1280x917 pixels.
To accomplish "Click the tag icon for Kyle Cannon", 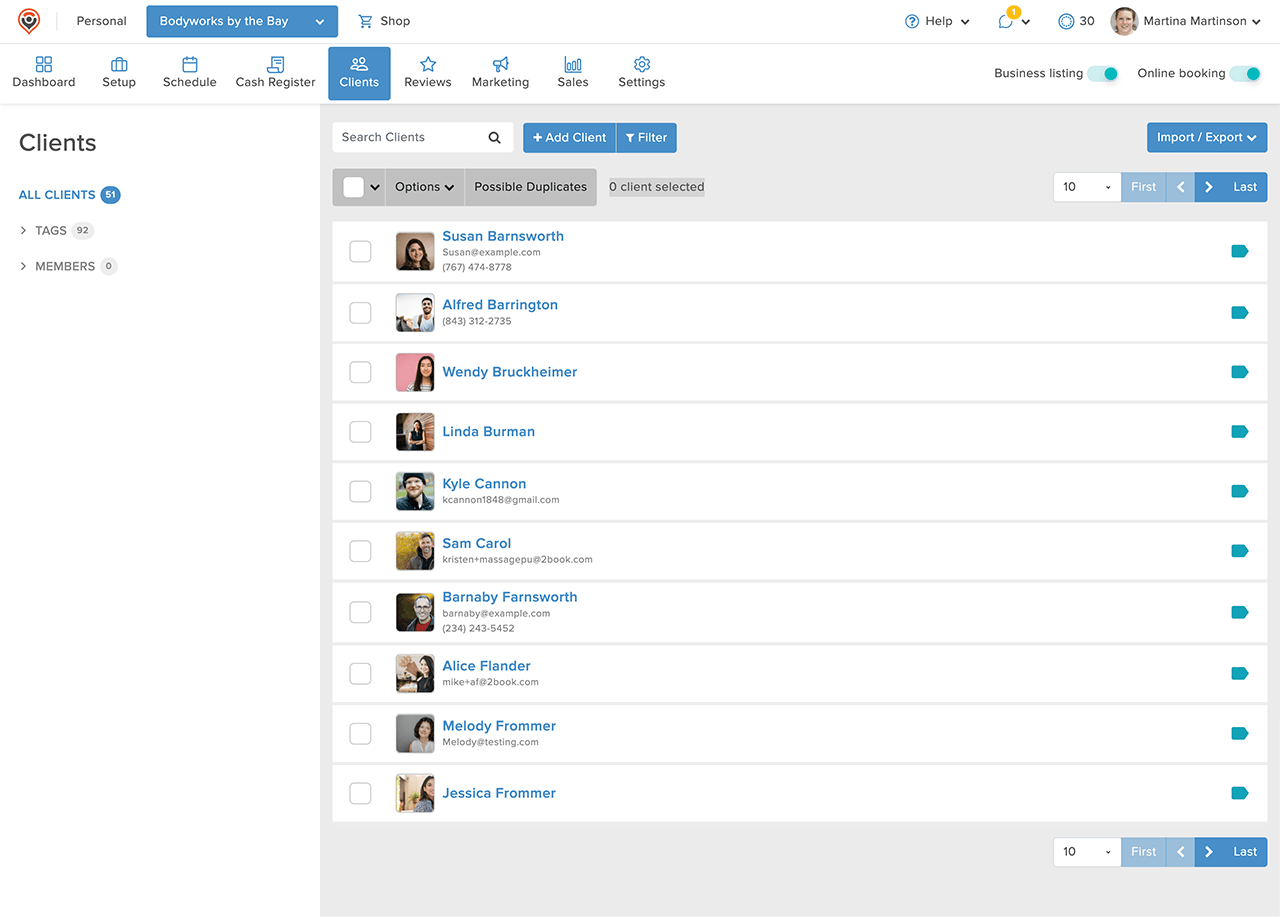I will pyautogui.click(x=1240, y=491).
